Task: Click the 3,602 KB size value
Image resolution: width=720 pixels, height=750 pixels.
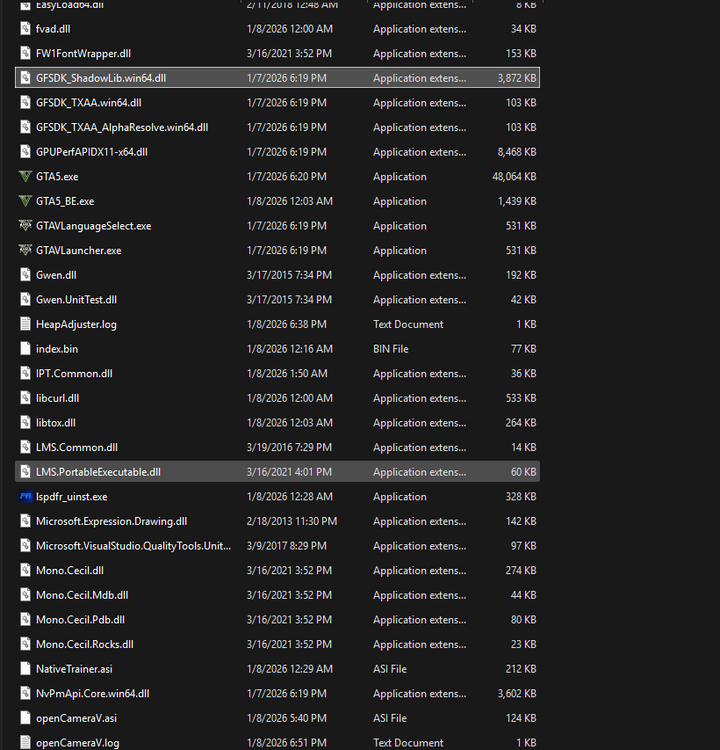Action: click(517, 694)
